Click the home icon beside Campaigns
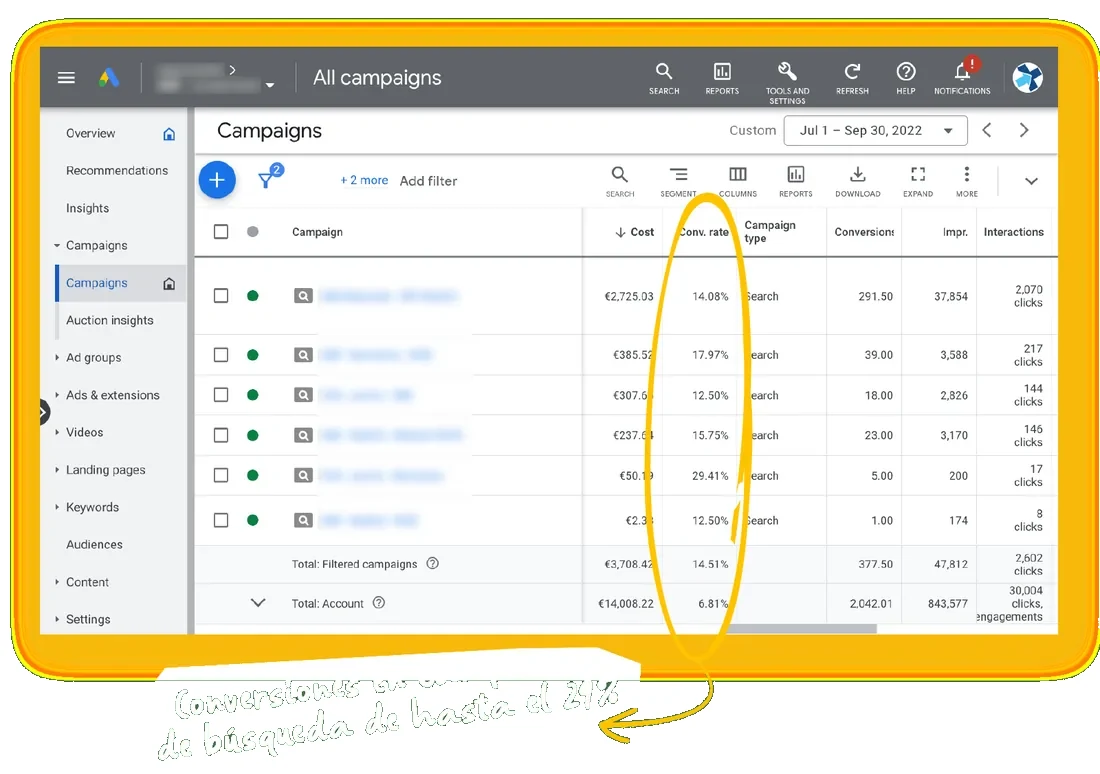The image size is (1100, 774). coord(169,283)
